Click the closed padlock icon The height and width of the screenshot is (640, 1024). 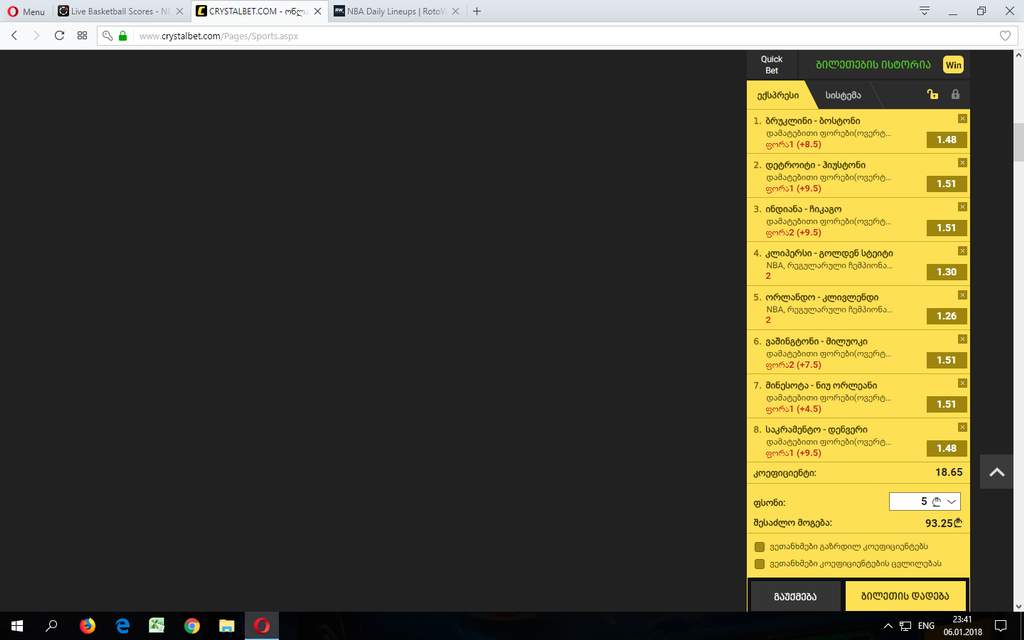click(955, 94)
